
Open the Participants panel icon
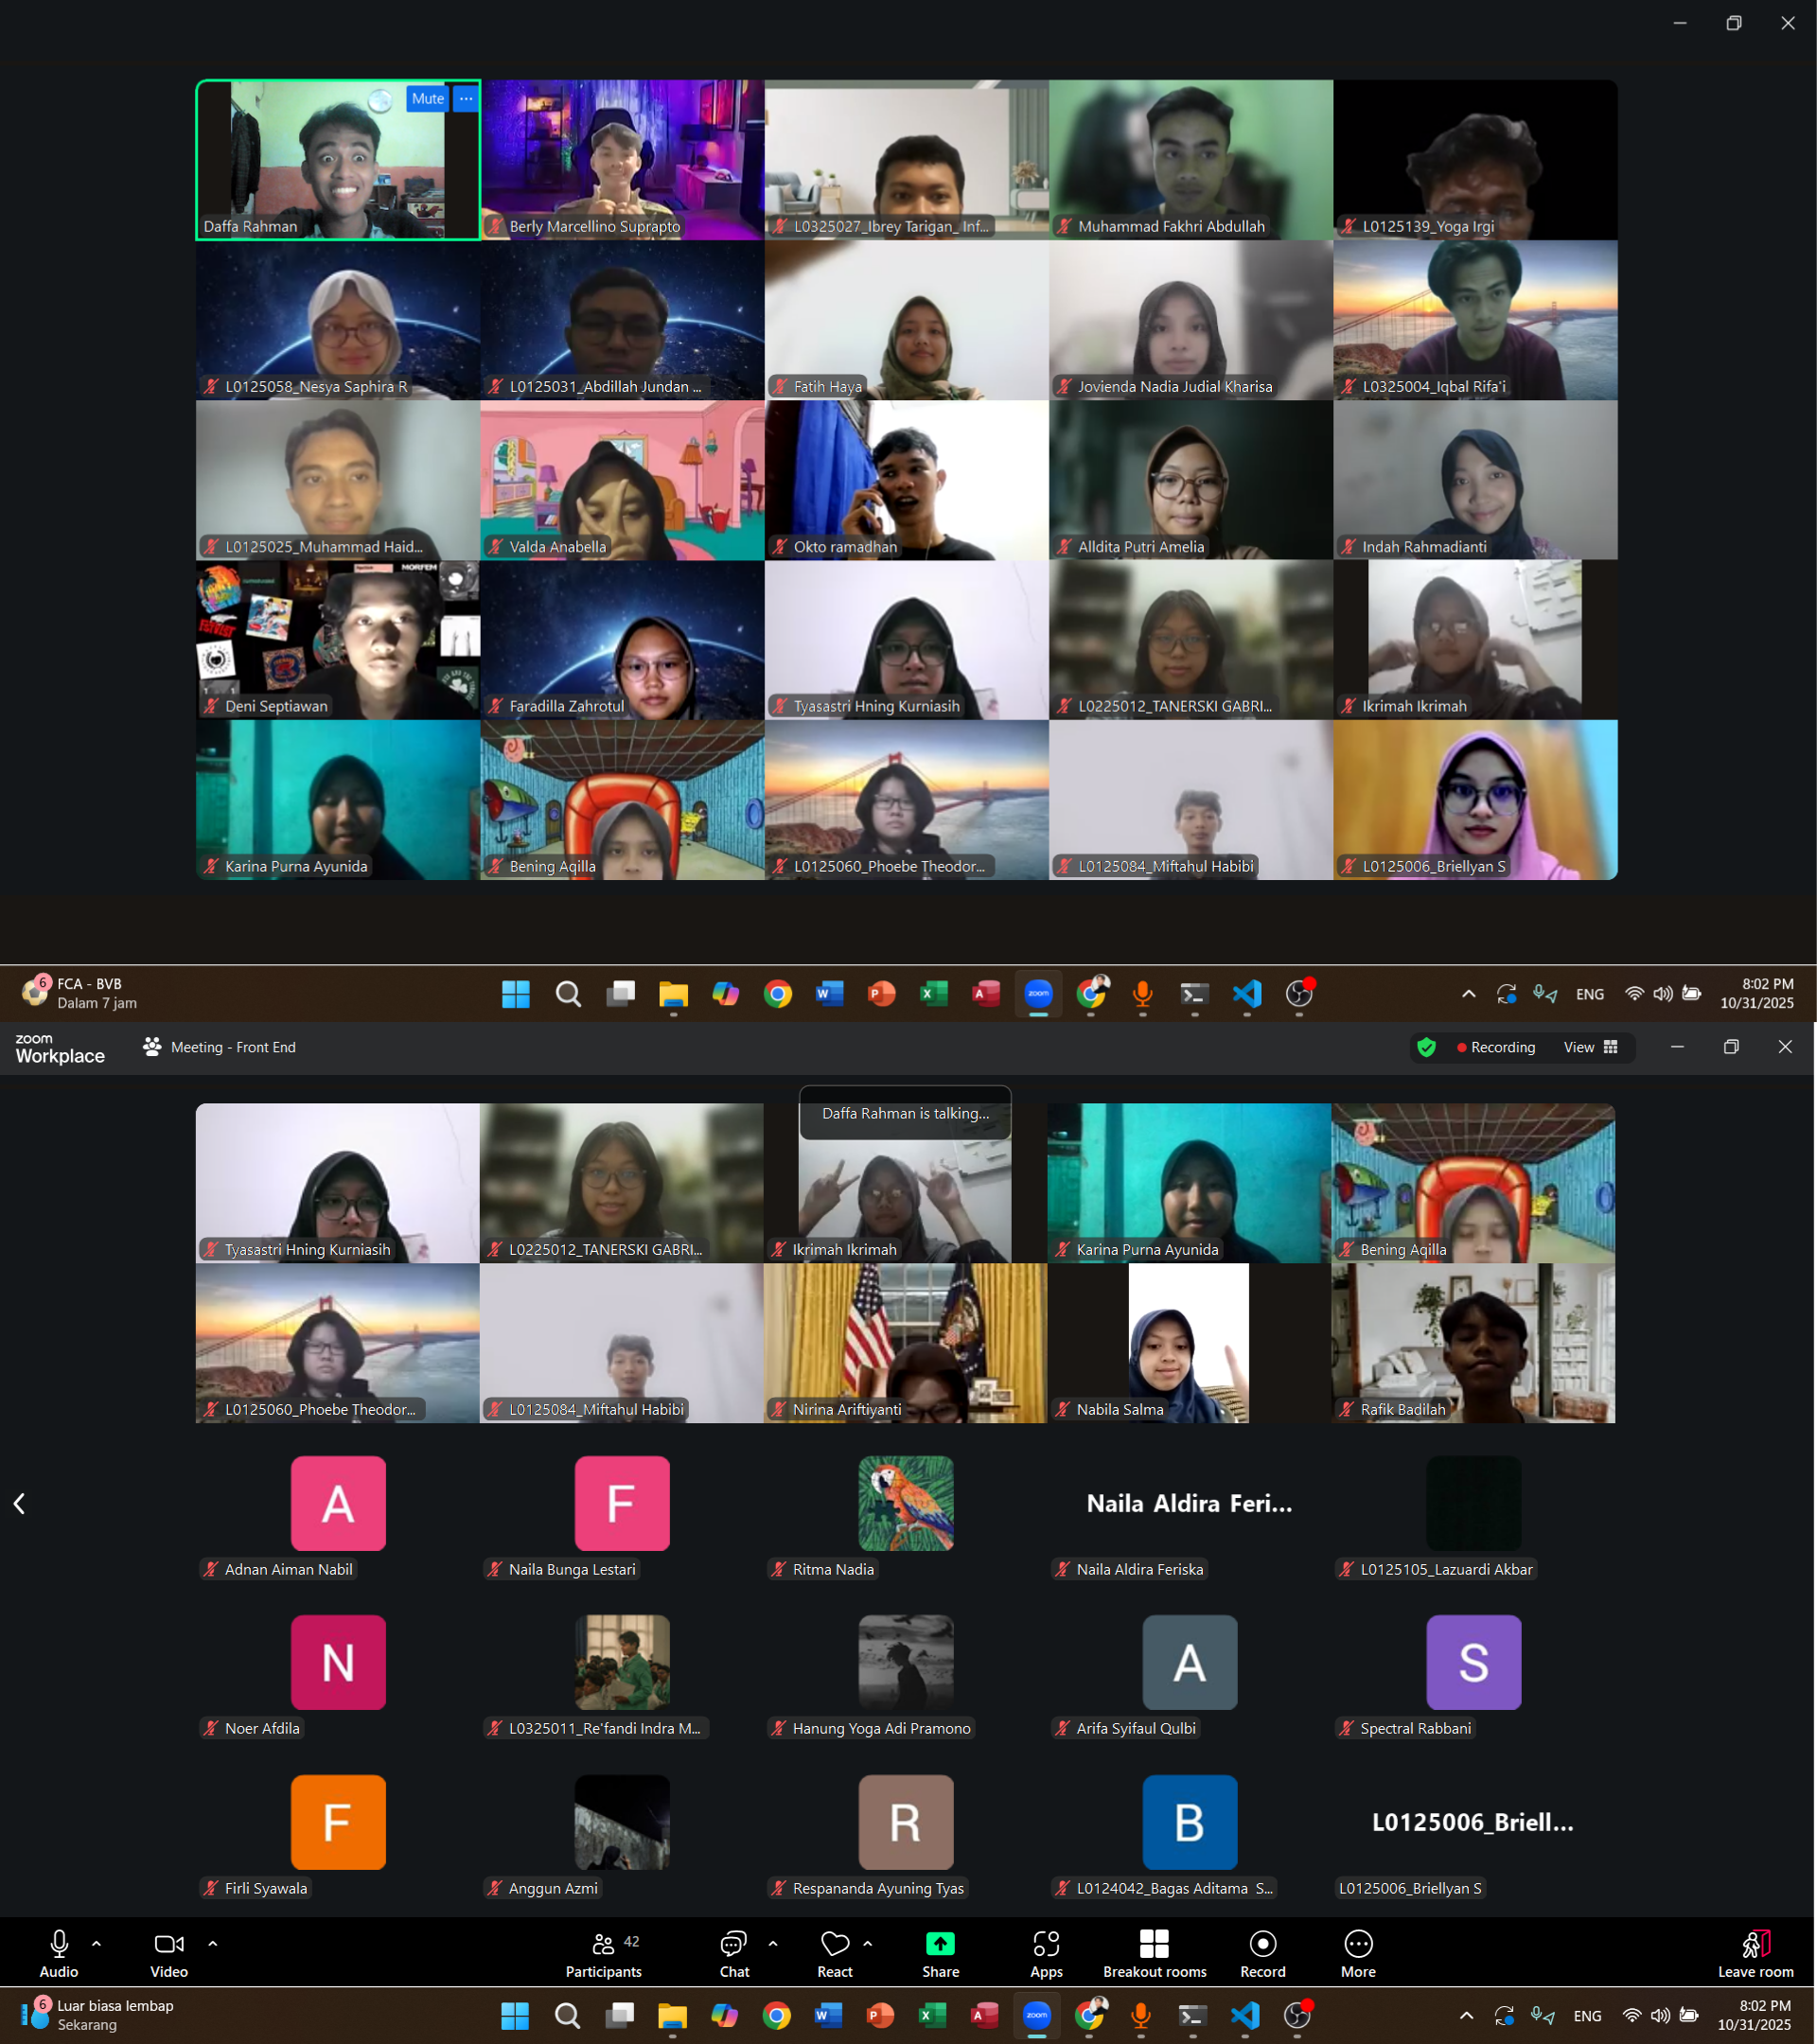pos(603,1944)
